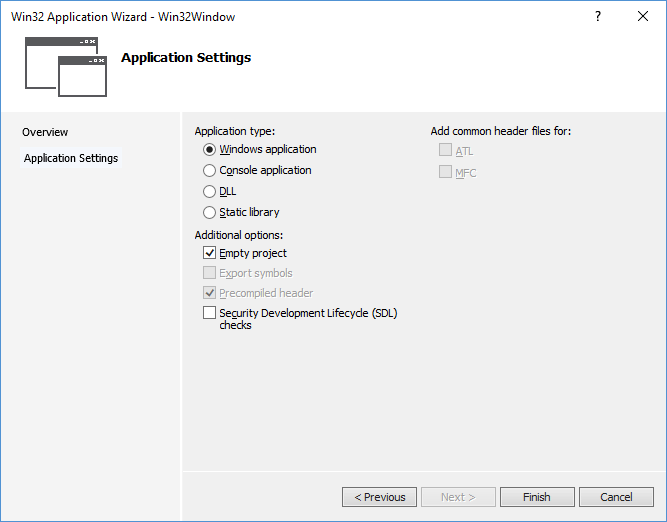667x522 pixels.
Task: Click the MFC header files checkbox
Action: (x=445, y=172)
